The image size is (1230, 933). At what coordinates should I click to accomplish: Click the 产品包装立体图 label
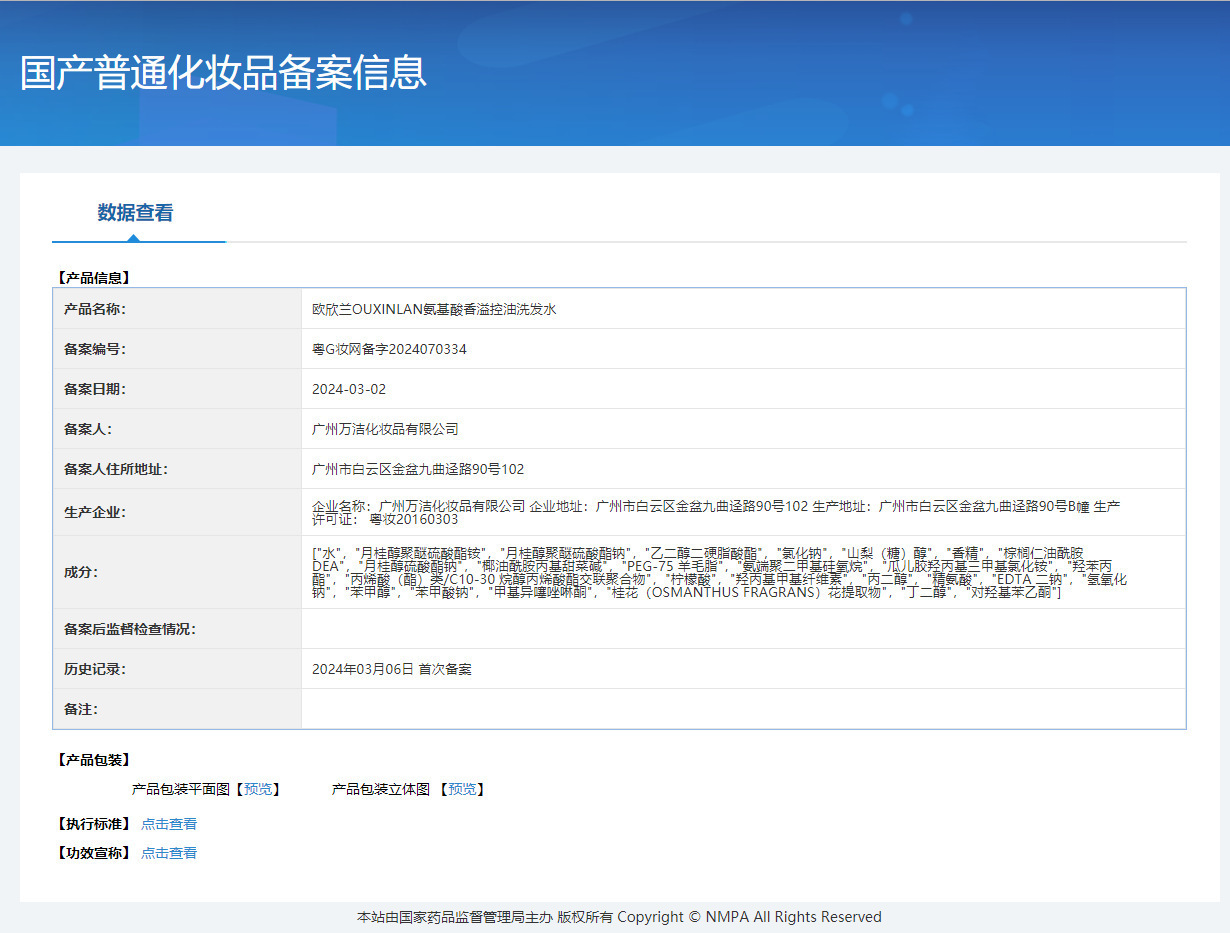(x=381, y=789)
